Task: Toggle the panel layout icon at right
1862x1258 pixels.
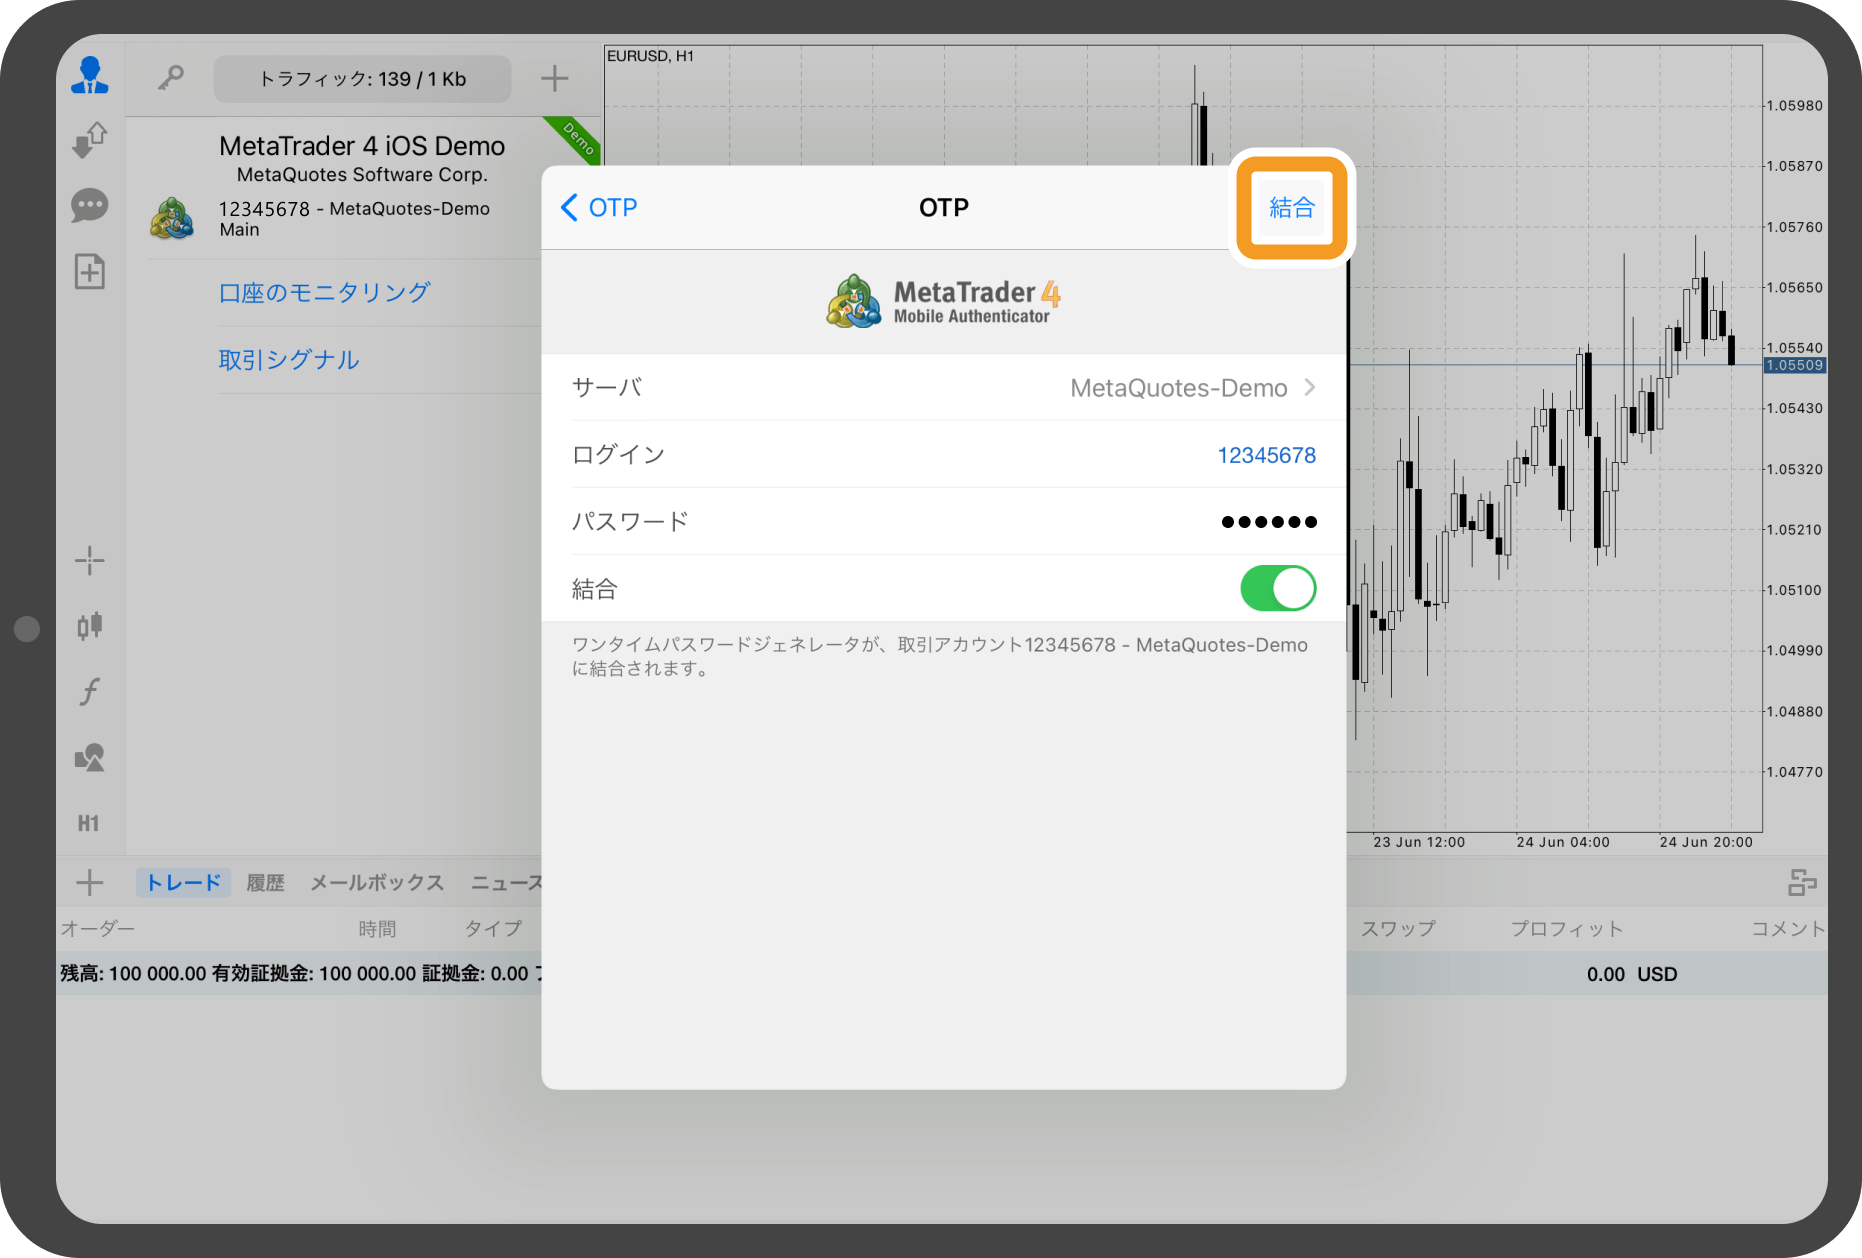Action: [x=1802, y=882]
